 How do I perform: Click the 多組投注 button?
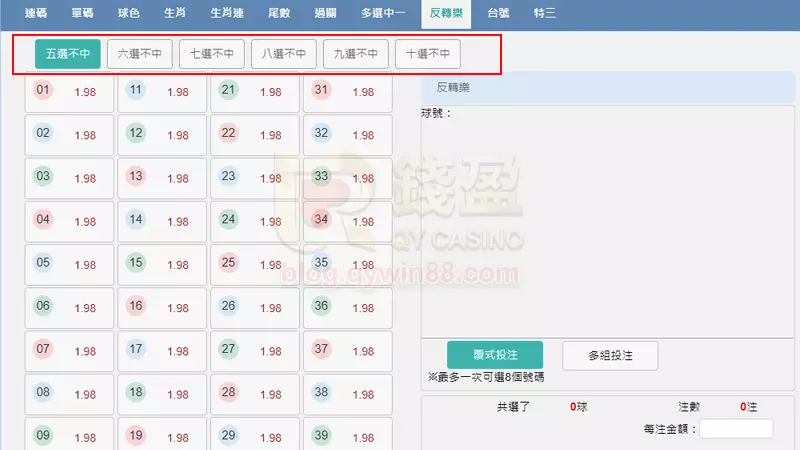coord(609,355)
